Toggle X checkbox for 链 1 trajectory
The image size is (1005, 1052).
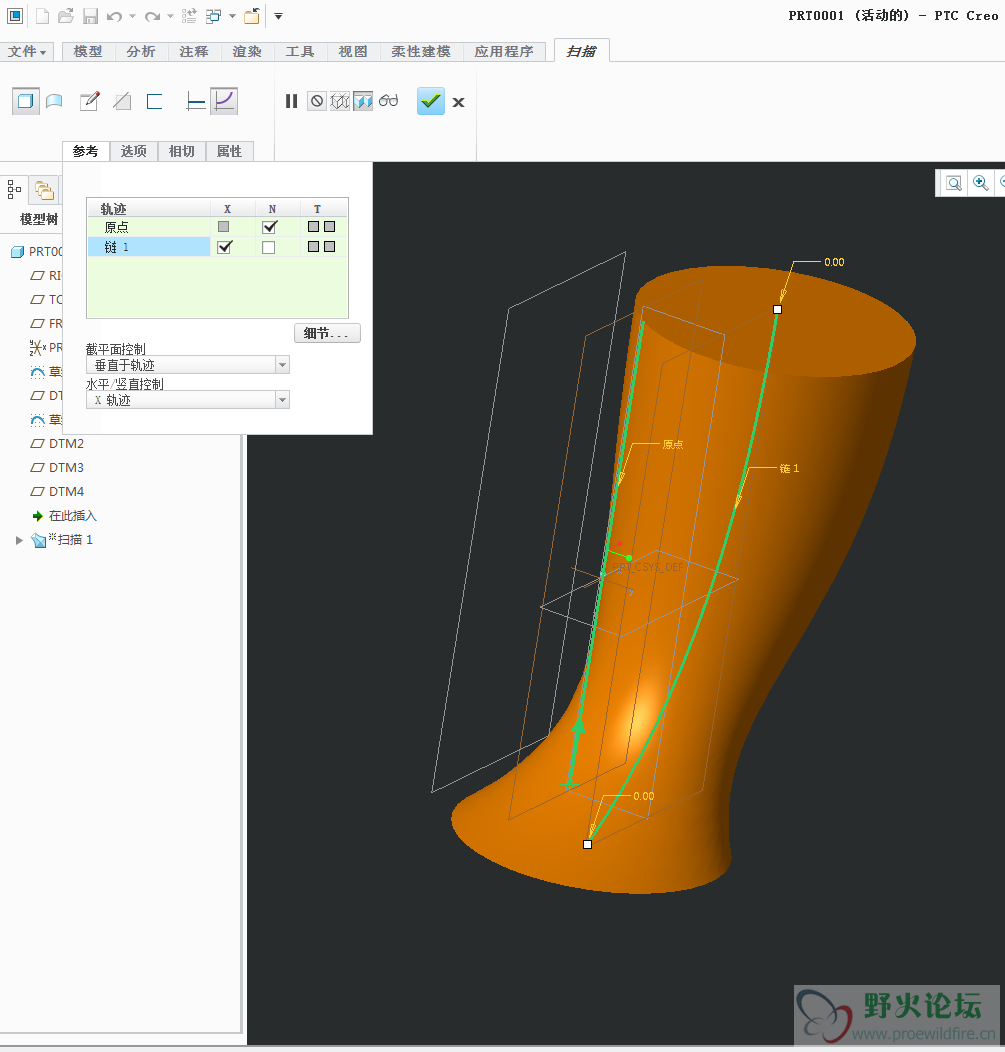tap(225, 247)
